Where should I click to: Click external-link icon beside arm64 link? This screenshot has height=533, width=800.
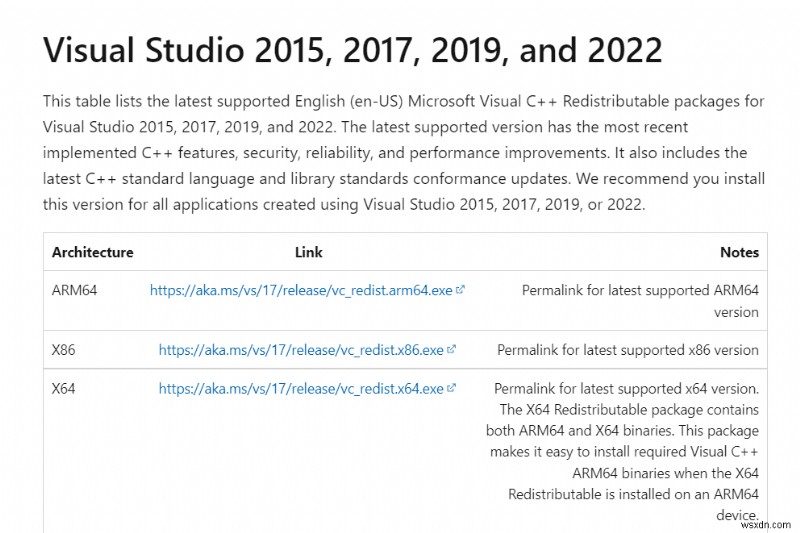460,290
